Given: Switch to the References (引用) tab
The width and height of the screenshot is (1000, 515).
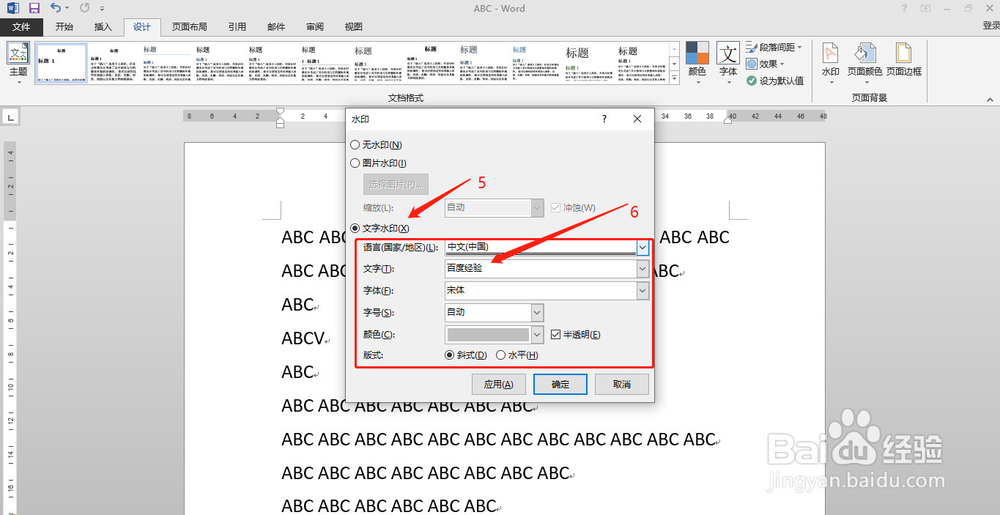Looking at the screenshot, I should [237, 27].
